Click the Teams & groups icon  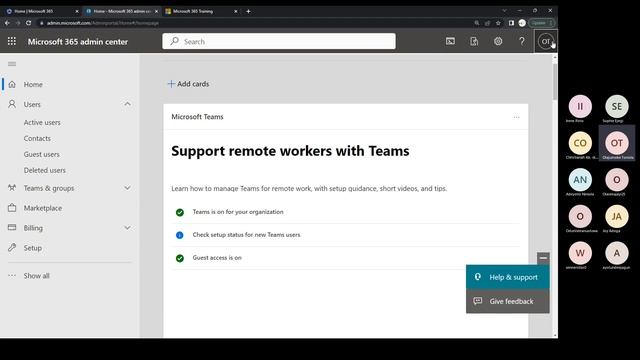coord(12,188)
